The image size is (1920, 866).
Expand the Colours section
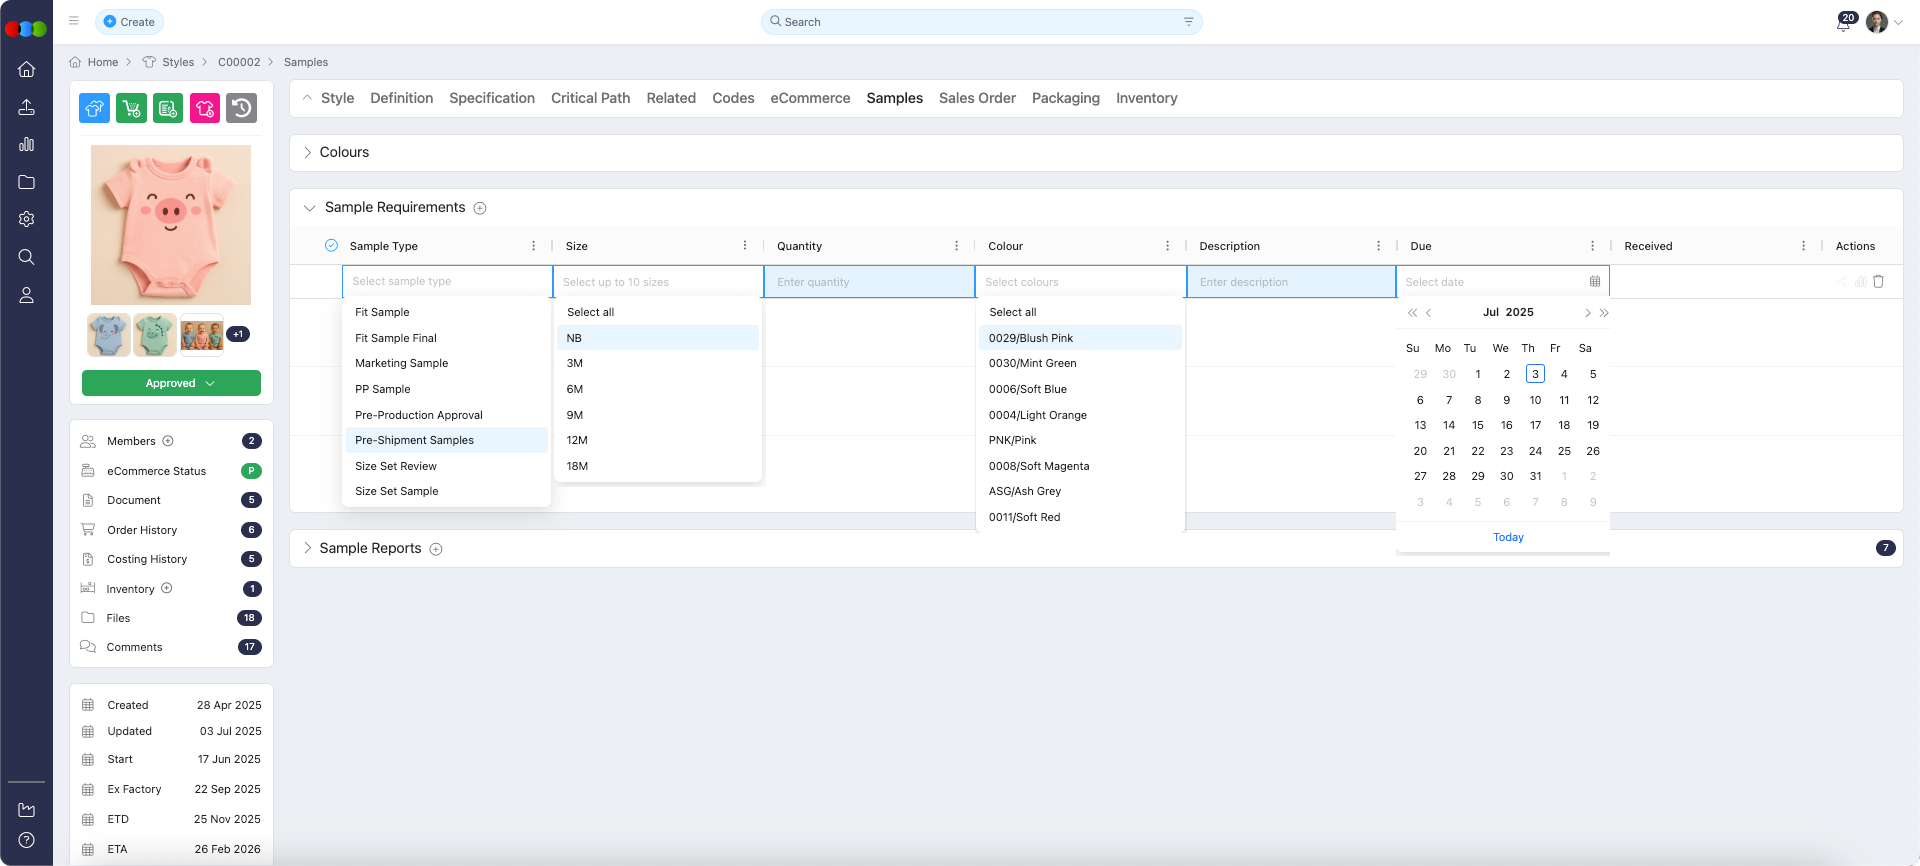(x=308, y=153)
